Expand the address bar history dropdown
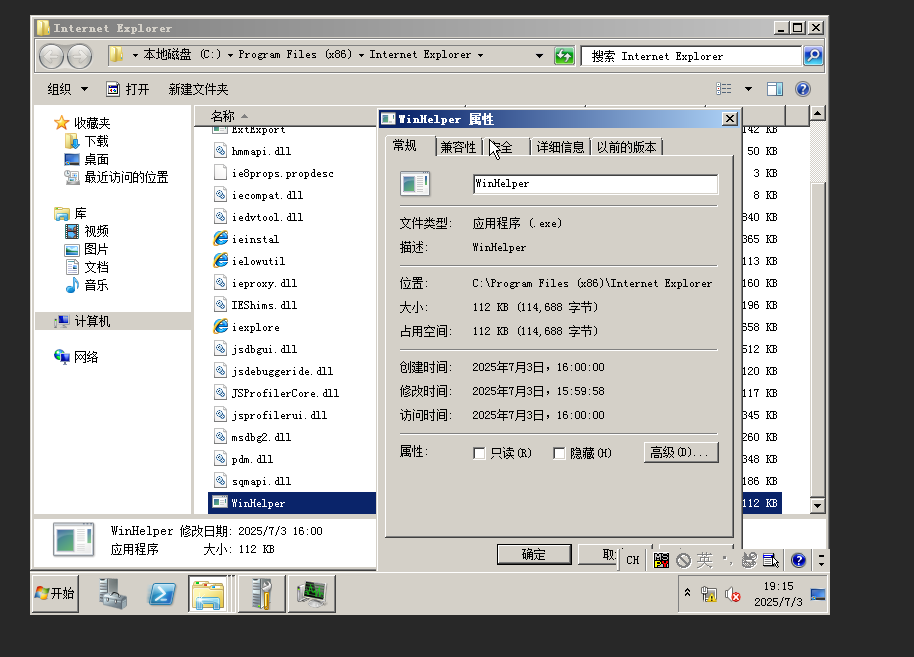 (x=539, y=55)
